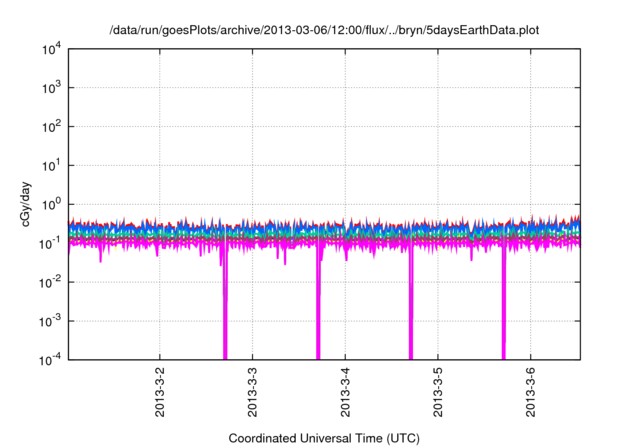The width and height of the screenshot is (640, 448).
Task: Click the 10^0 y-axis tick label
Action: [51, 204]
